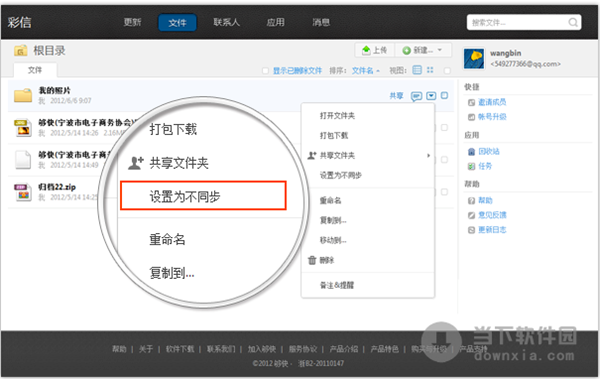
Task: Click the question mark icon beside sidebar 帮助
Action: [471, 201]
